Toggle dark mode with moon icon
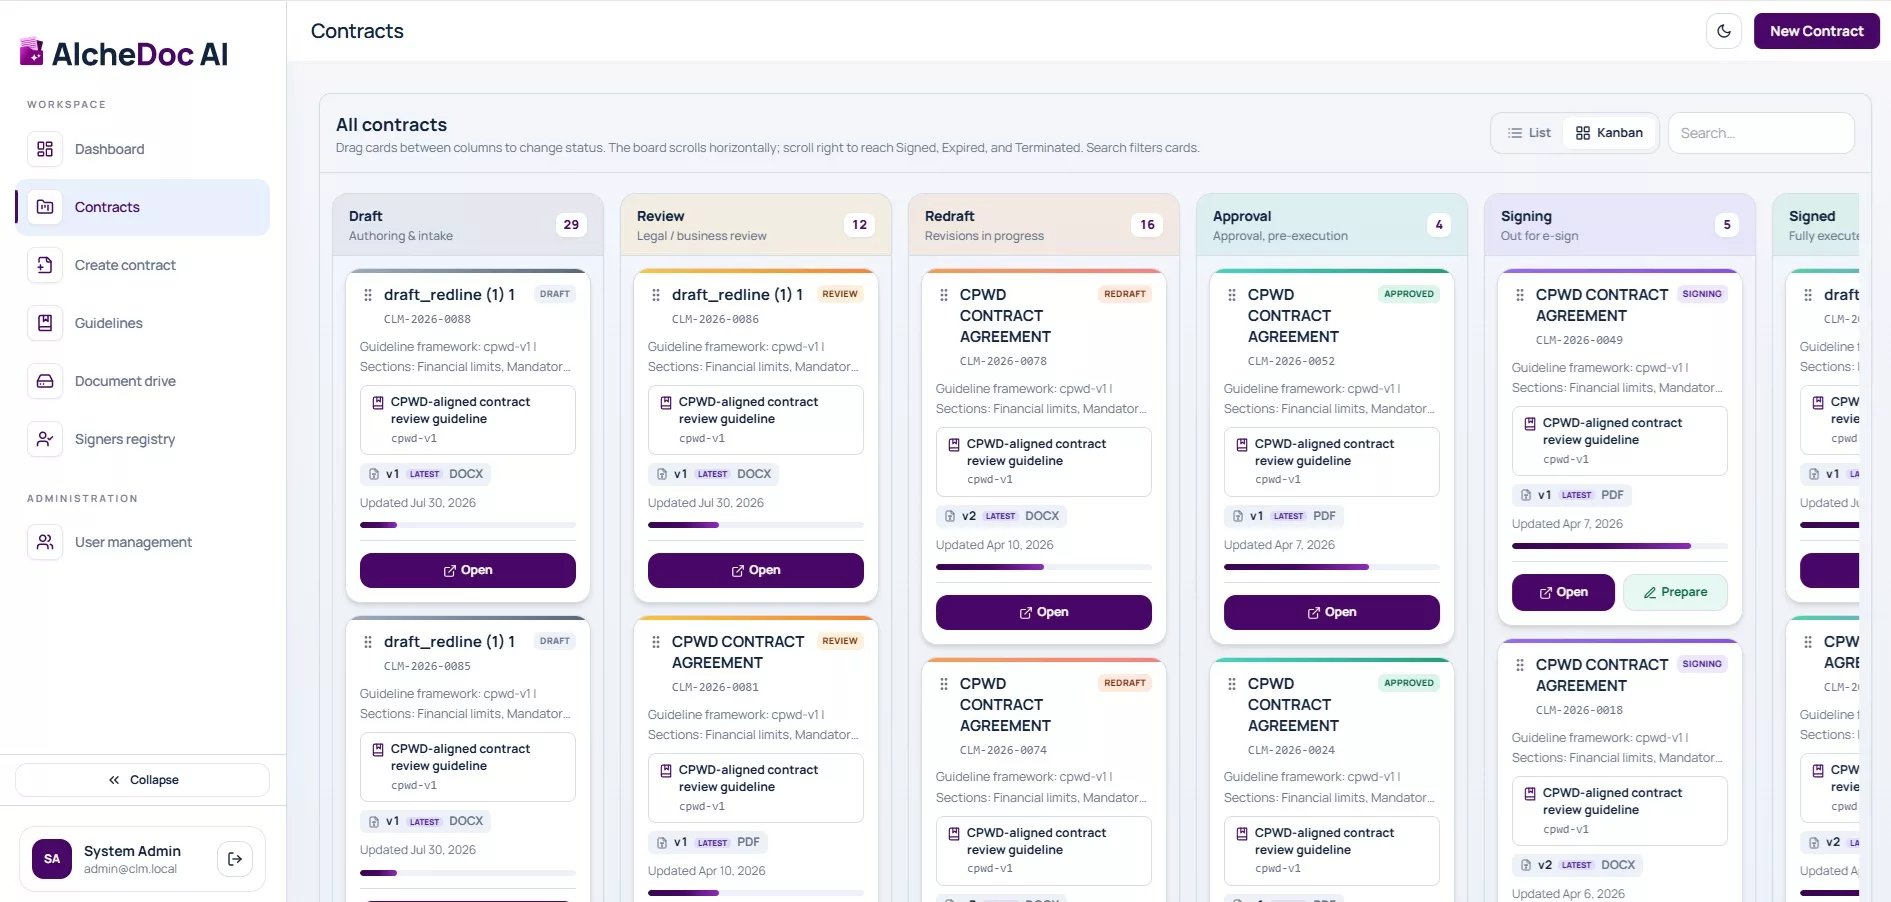Image resolution: width=1891 pixels, height=902 pixels. pos(1724,31)
